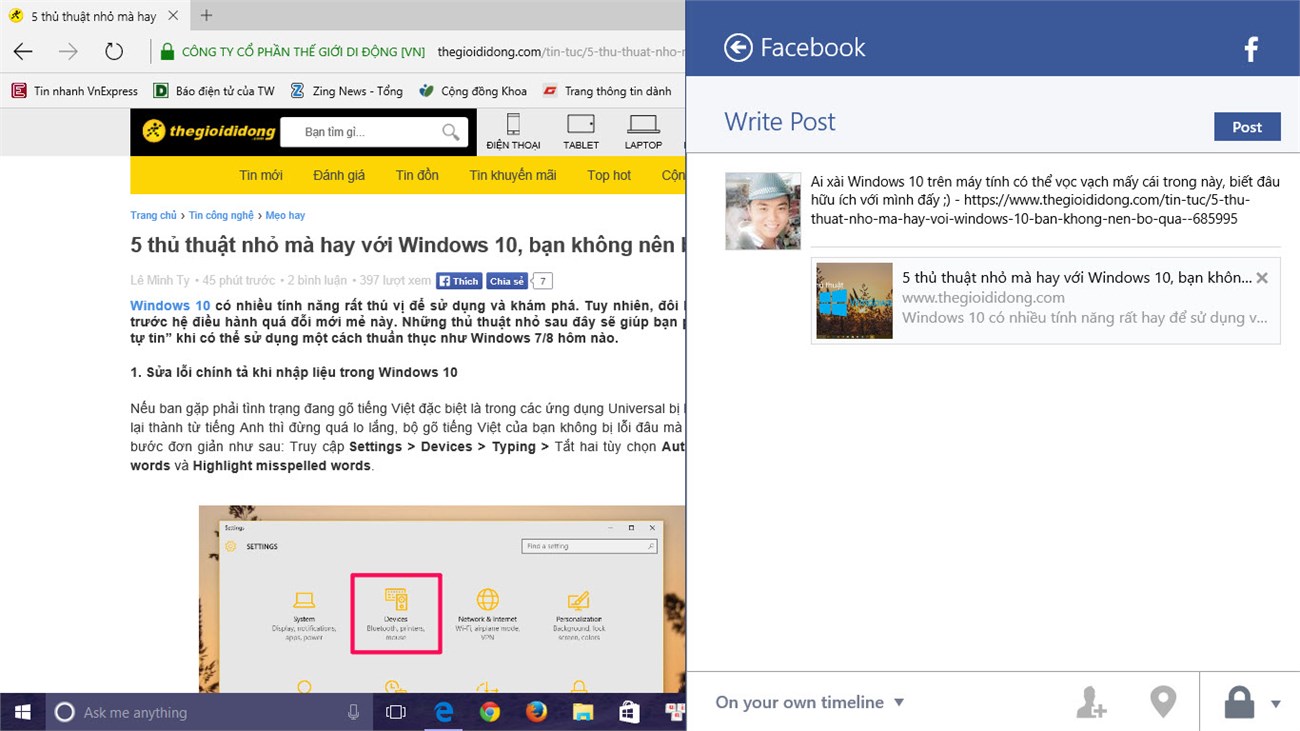Open the TABLET category
This screenshot has height=731, width=1300.
point(581,131)
